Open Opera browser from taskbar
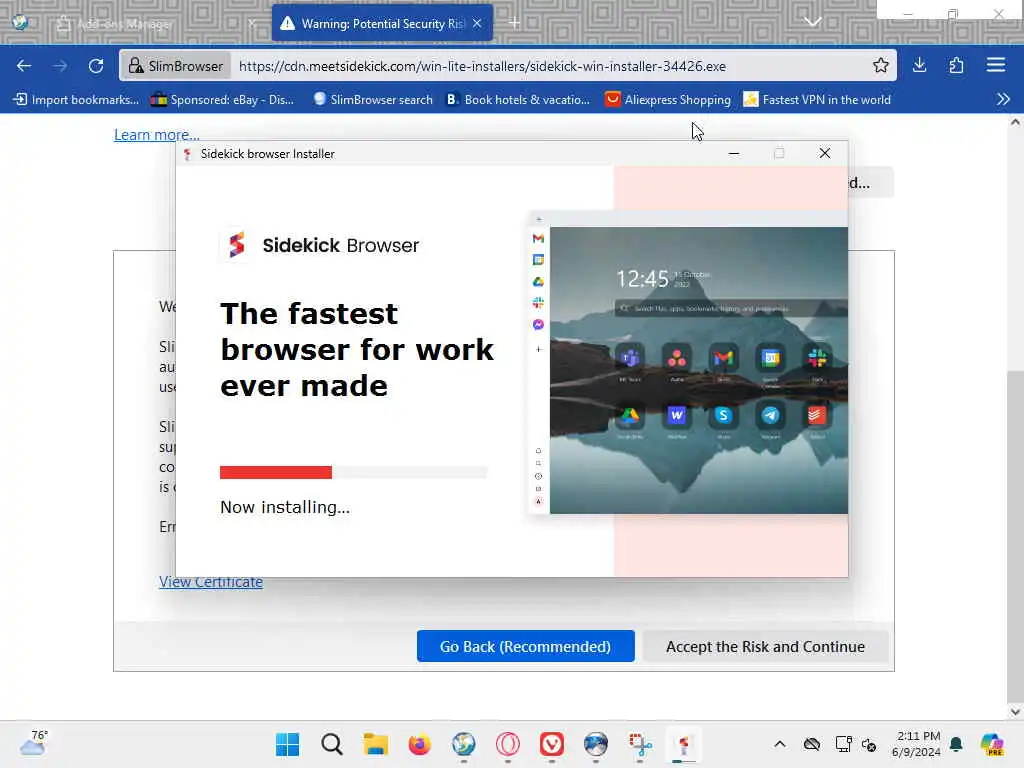 (507, 744)
